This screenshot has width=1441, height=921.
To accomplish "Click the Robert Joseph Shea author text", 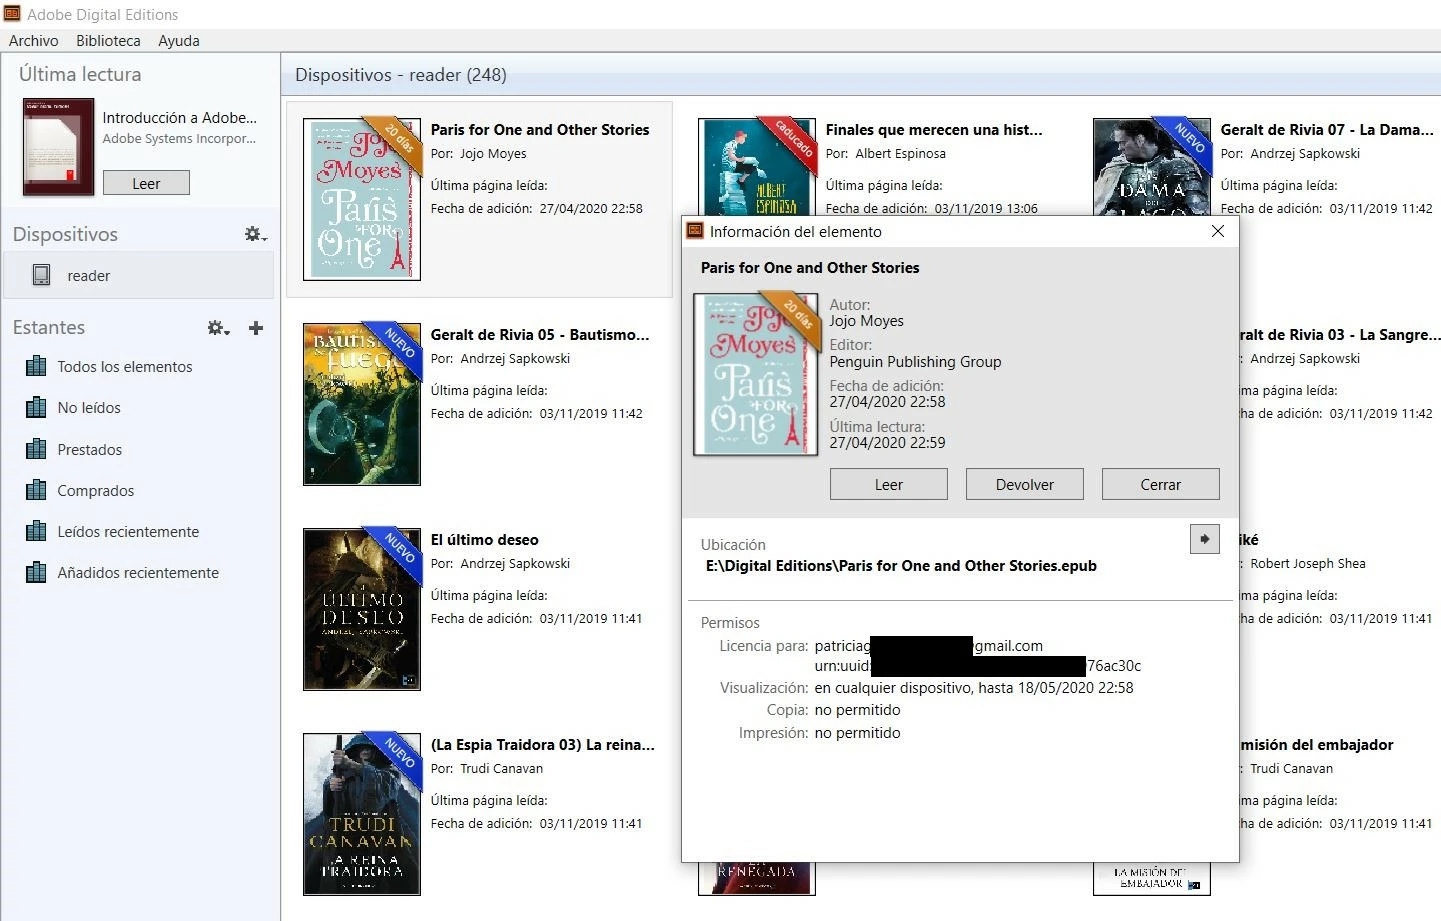I will pos(1307,564).
